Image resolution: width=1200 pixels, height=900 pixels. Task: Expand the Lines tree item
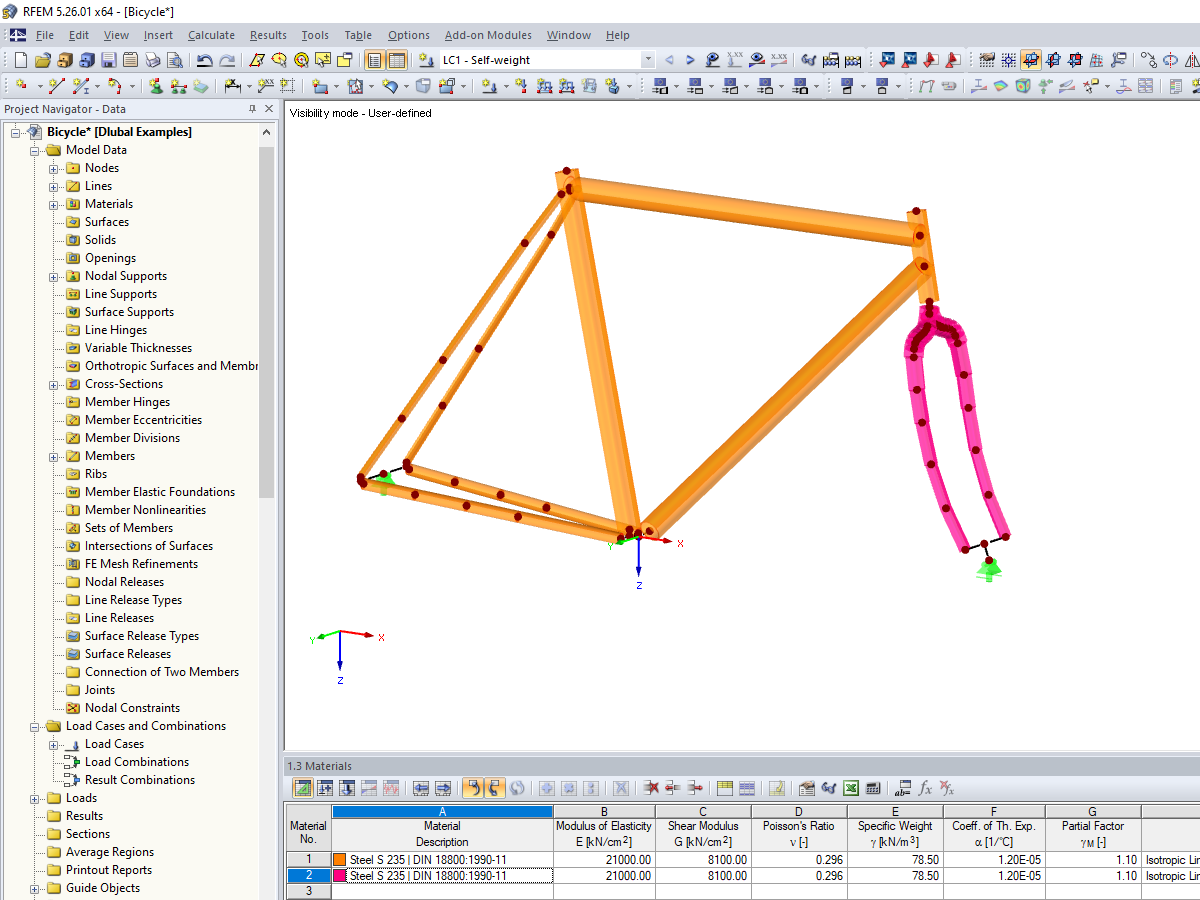(x=53, y=186)
